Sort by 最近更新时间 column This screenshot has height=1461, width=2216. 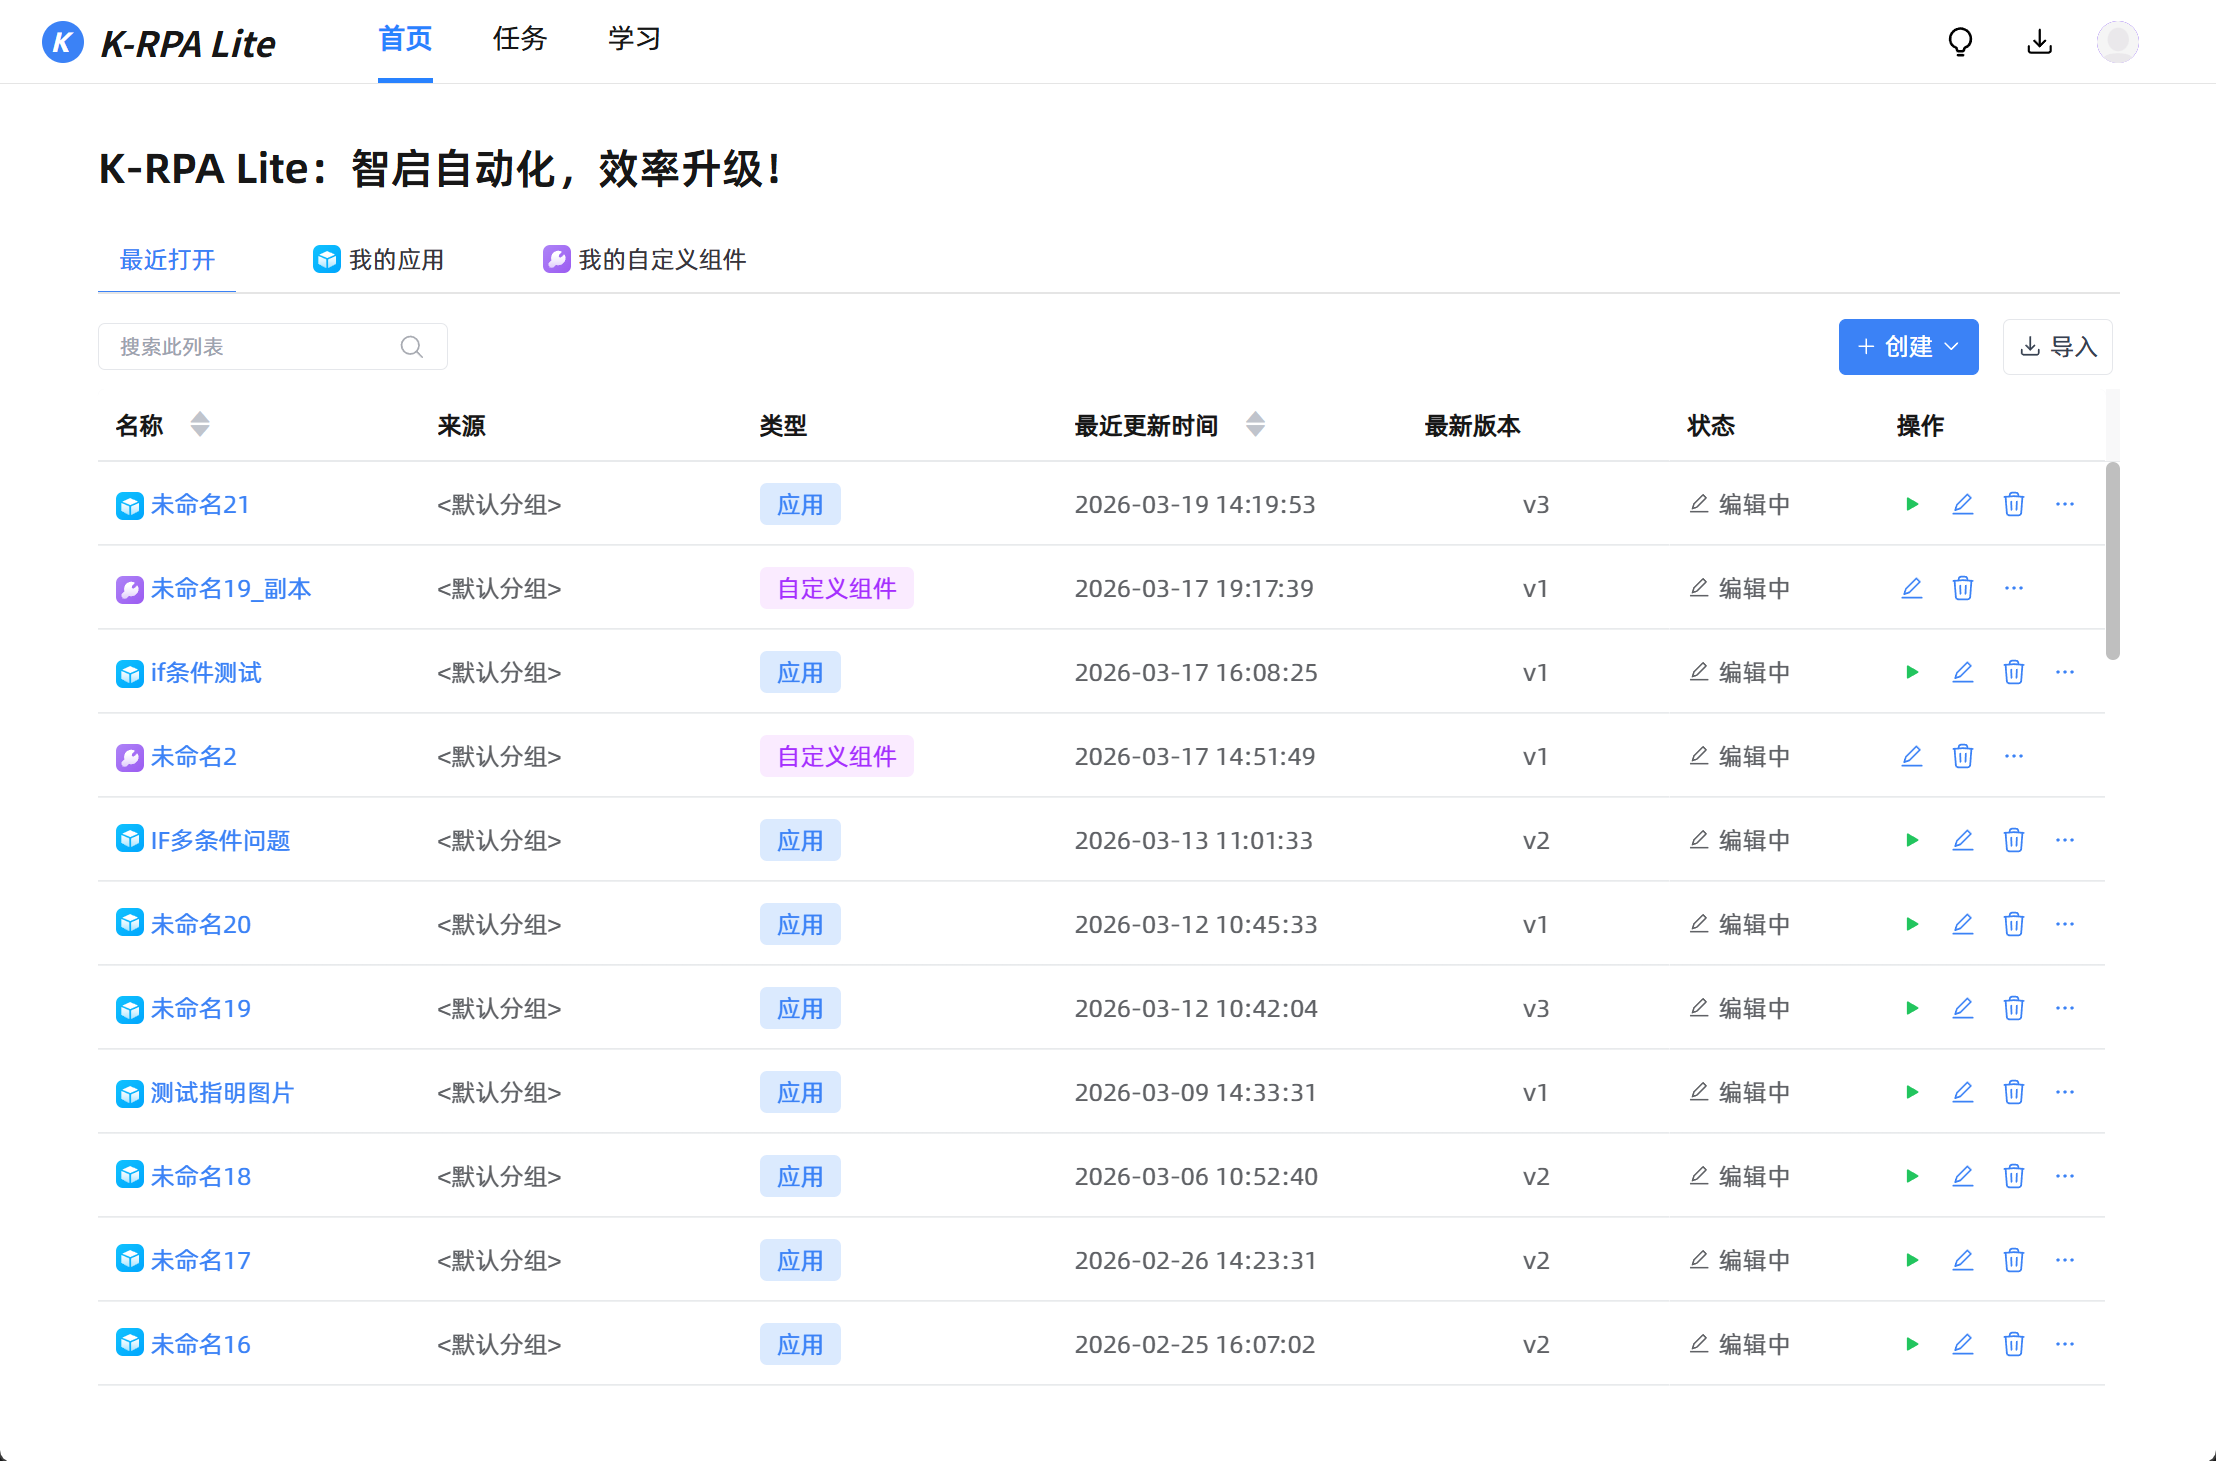1255,425
